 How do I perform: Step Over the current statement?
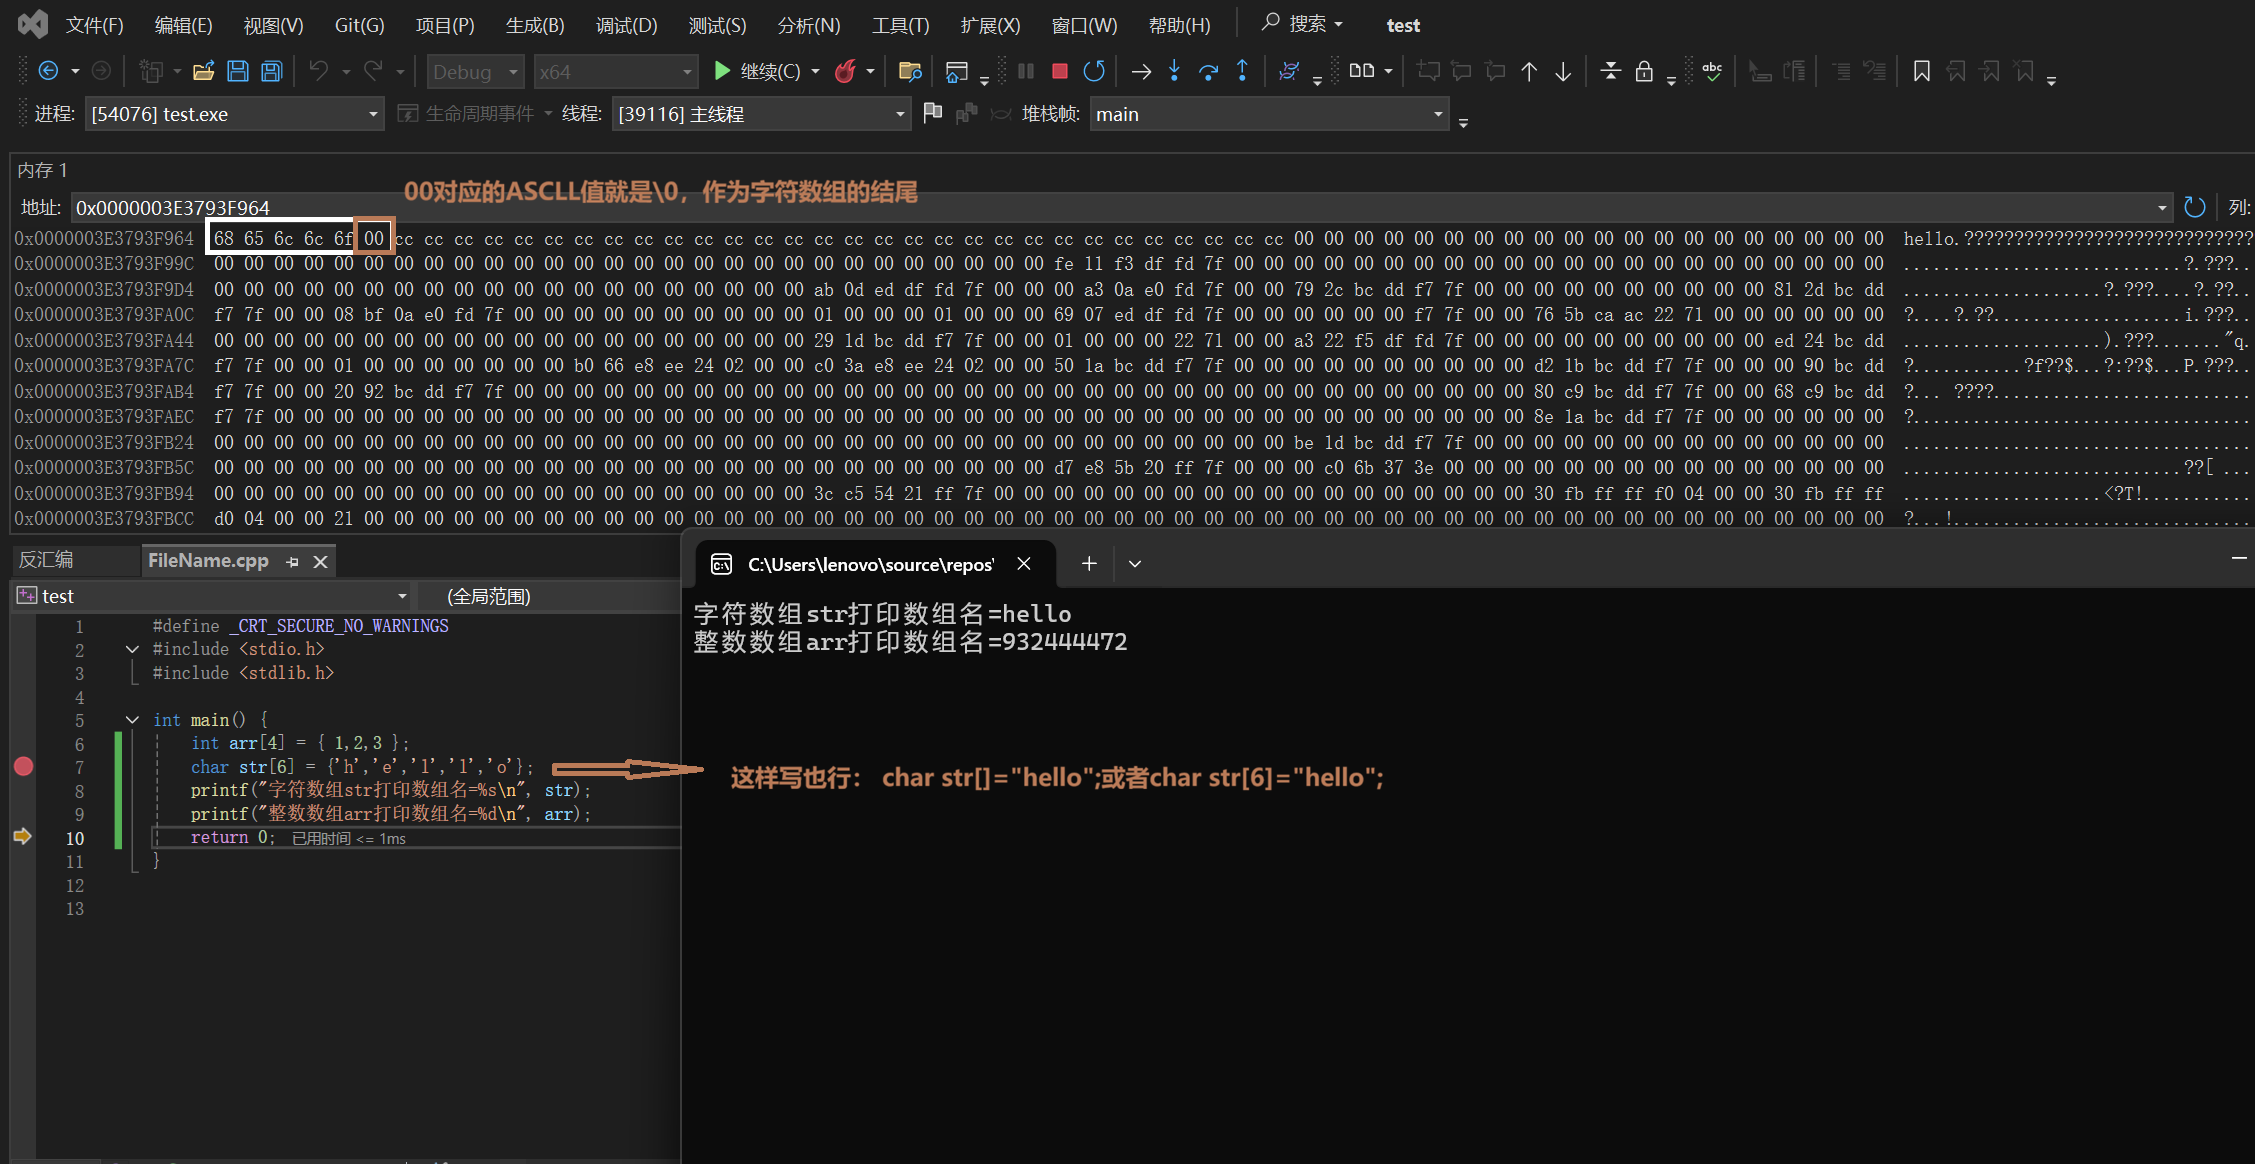click(1208, 71)
